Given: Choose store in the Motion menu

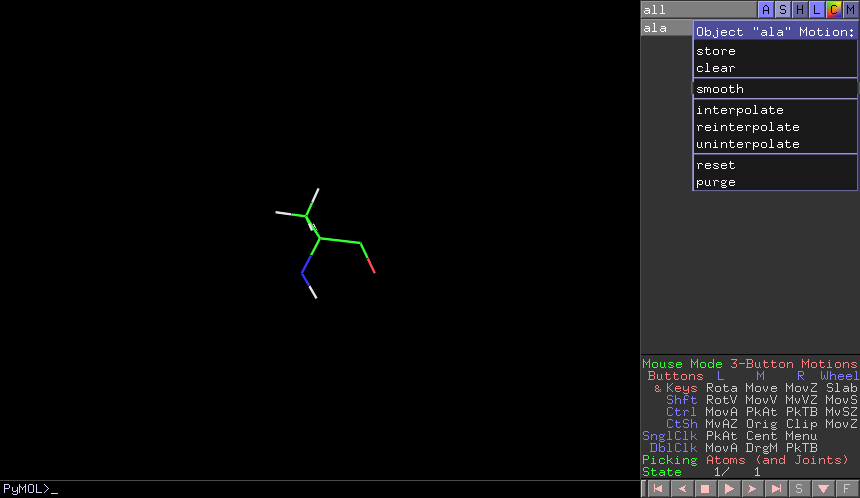Looking at the screenshot, I should 716,51.
